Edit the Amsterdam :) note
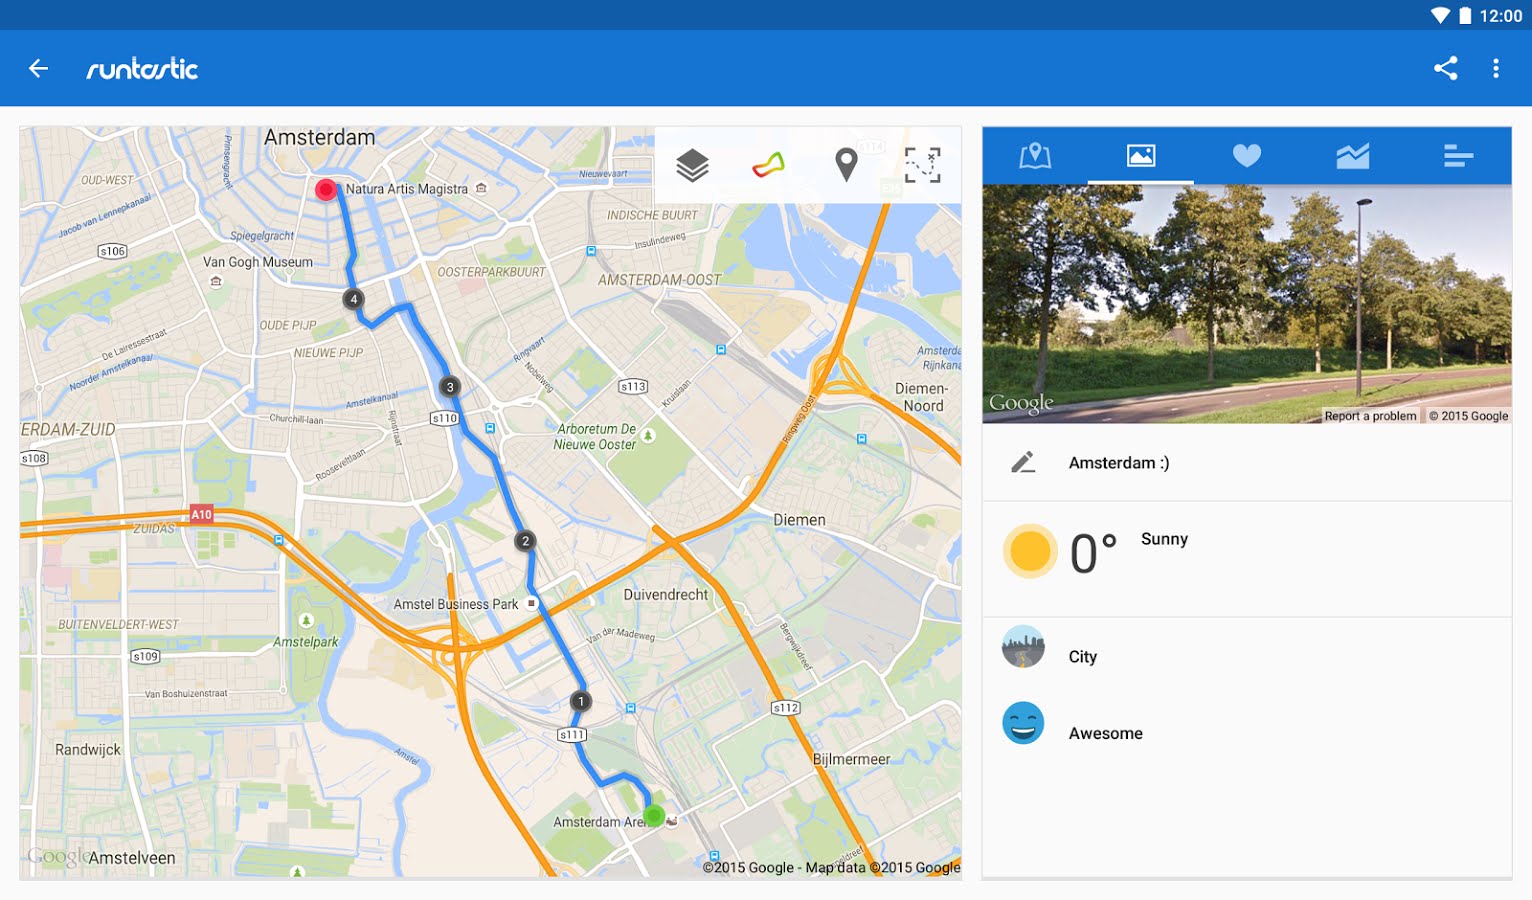 coord(1023,462)
